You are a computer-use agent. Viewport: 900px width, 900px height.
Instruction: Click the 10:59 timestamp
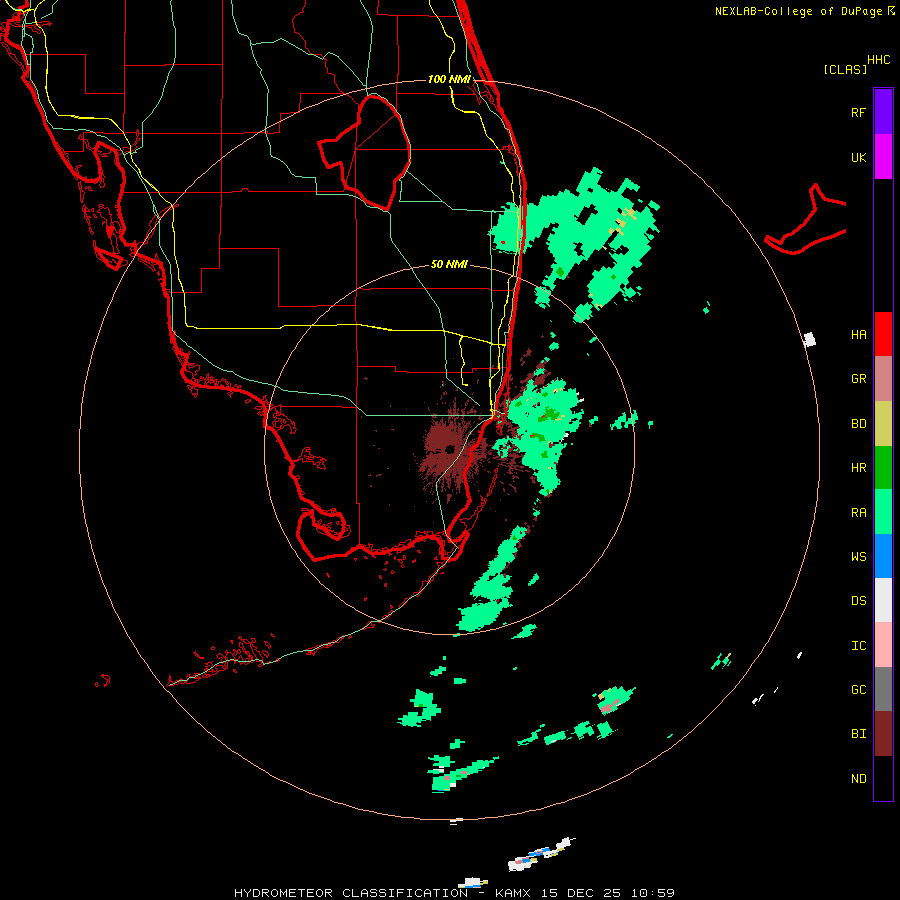pos(653,893)
